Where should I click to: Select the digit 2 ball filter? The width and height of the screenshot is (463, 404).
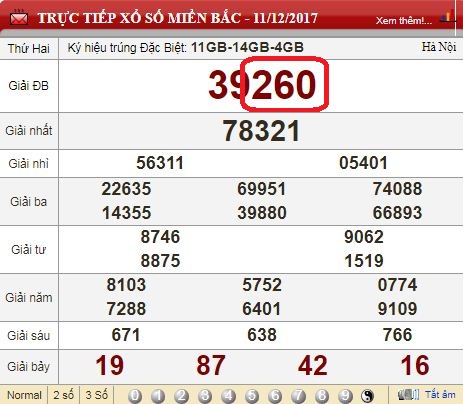coord(181,396)
